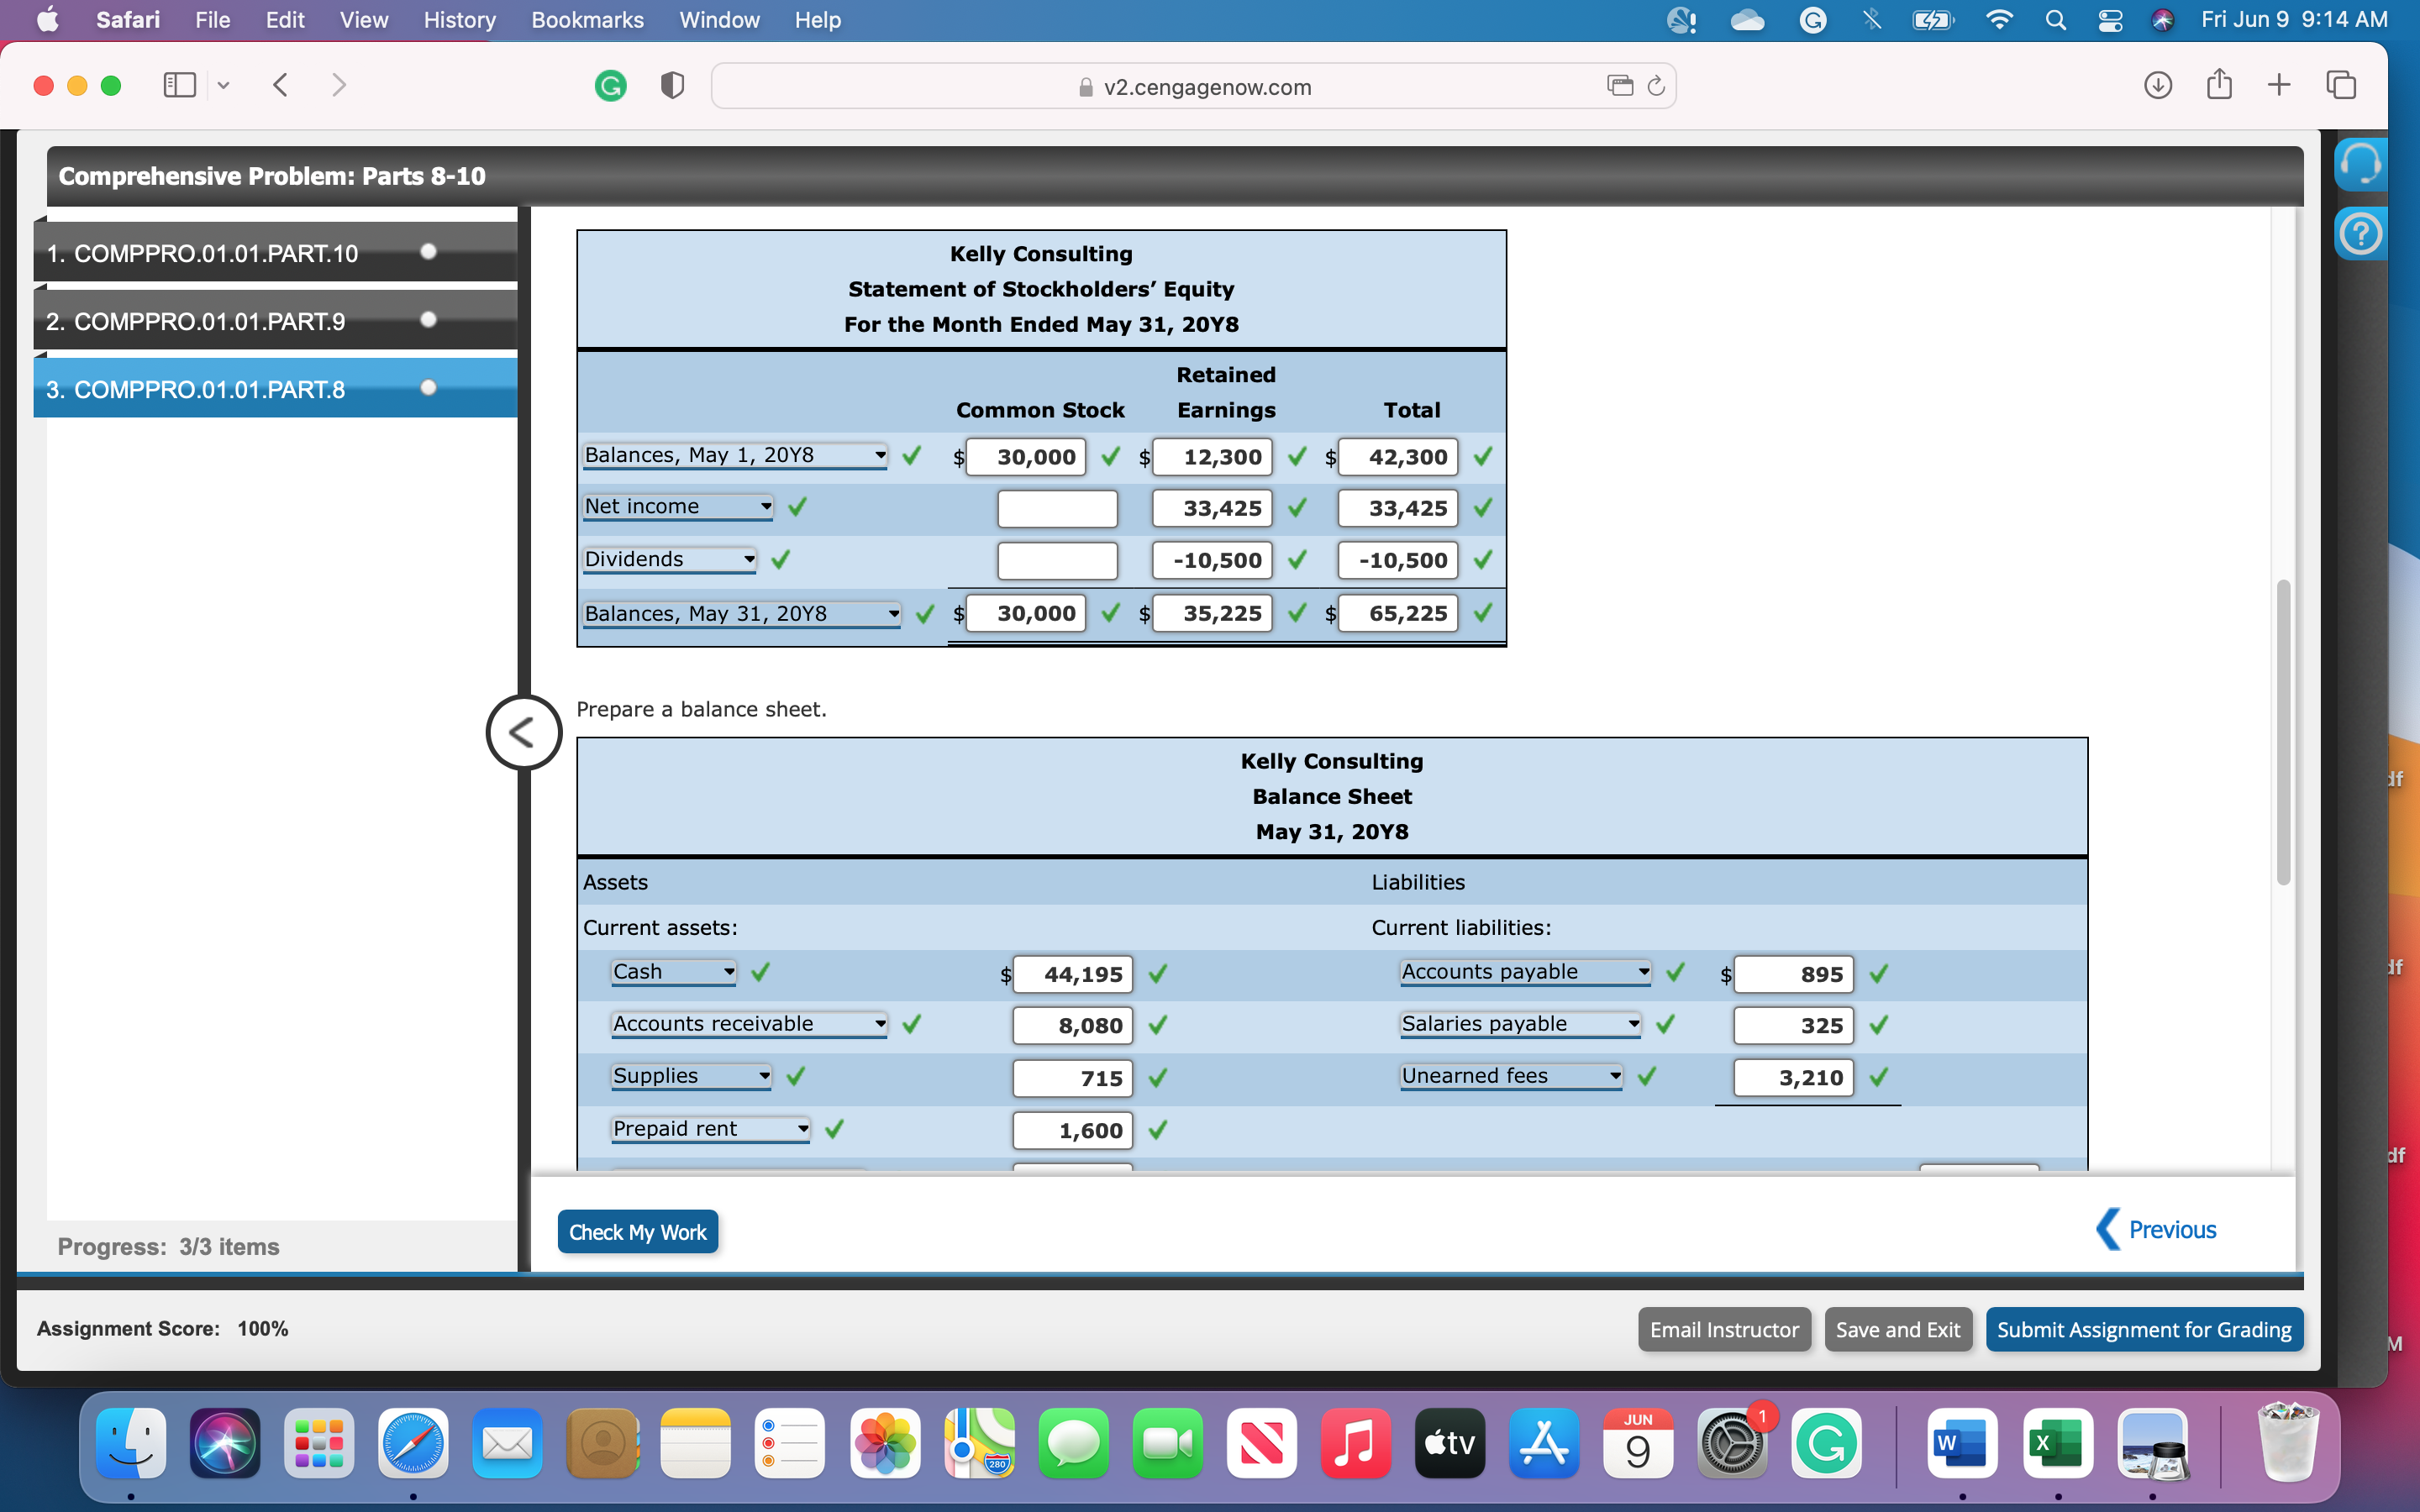The height and width of the screenshot is (1512, 2420).
Task: Click the privacy shield icon
Action: [x=673, y=86]
